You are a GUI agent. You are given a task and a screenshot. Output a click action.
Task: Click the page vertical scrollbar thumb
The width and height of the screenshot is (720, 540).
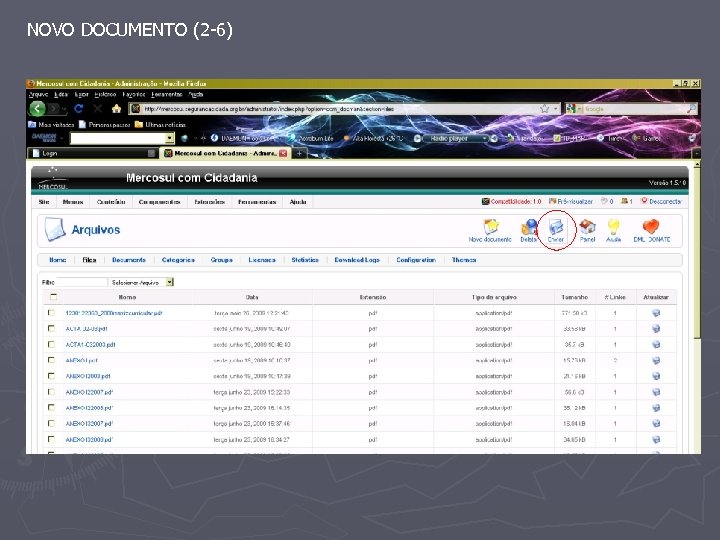pos(697,253)
